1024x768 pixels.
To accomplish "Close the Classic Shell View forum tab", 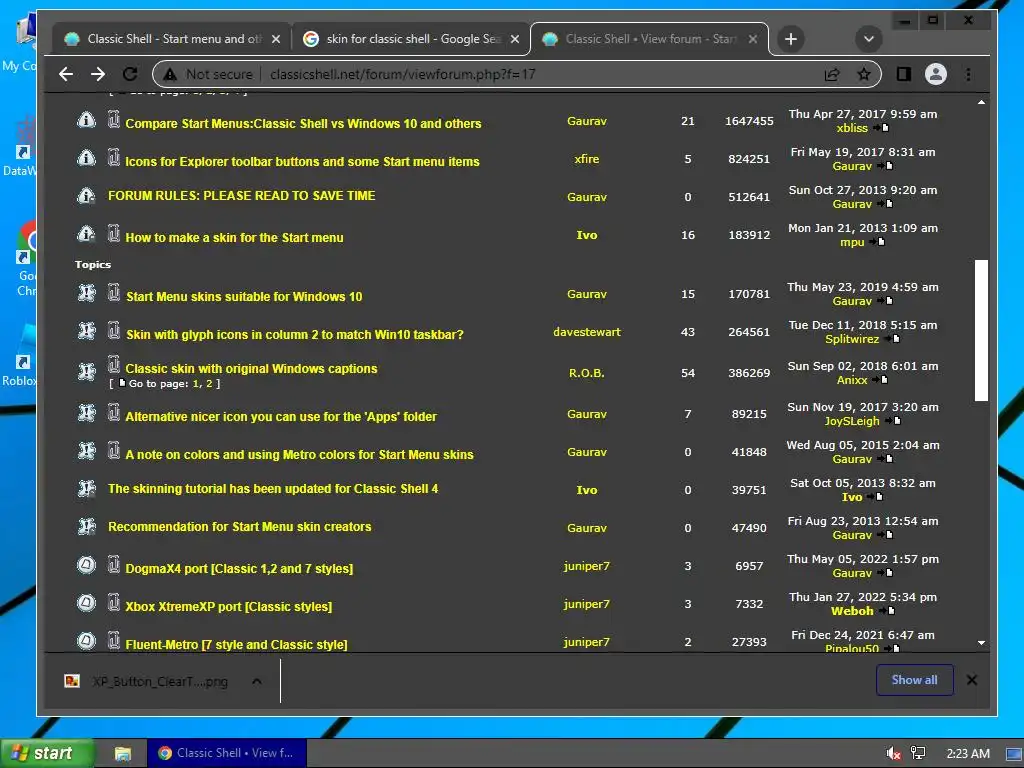I will tap(753, 39).
